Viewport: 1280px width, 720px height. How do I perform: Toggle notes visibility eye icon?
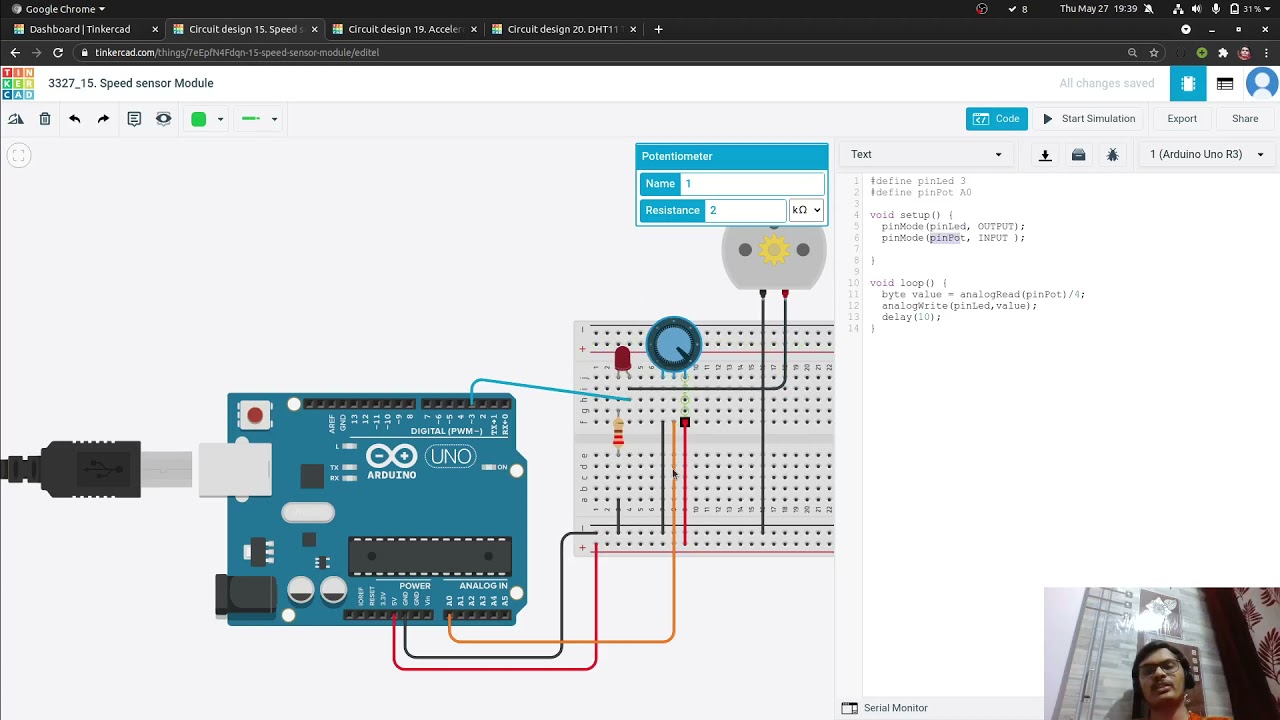164,119
